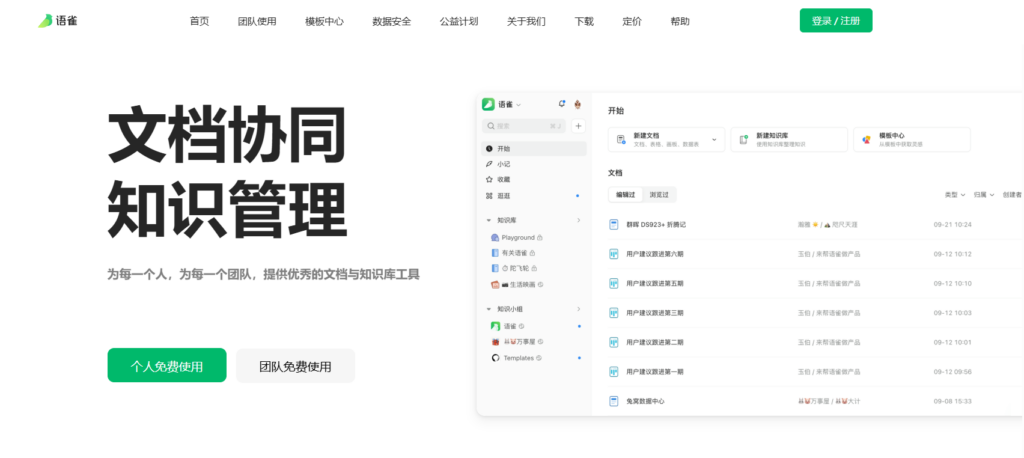
Task: Click the 新建知识库 card icon
Action: coord(743,140)
